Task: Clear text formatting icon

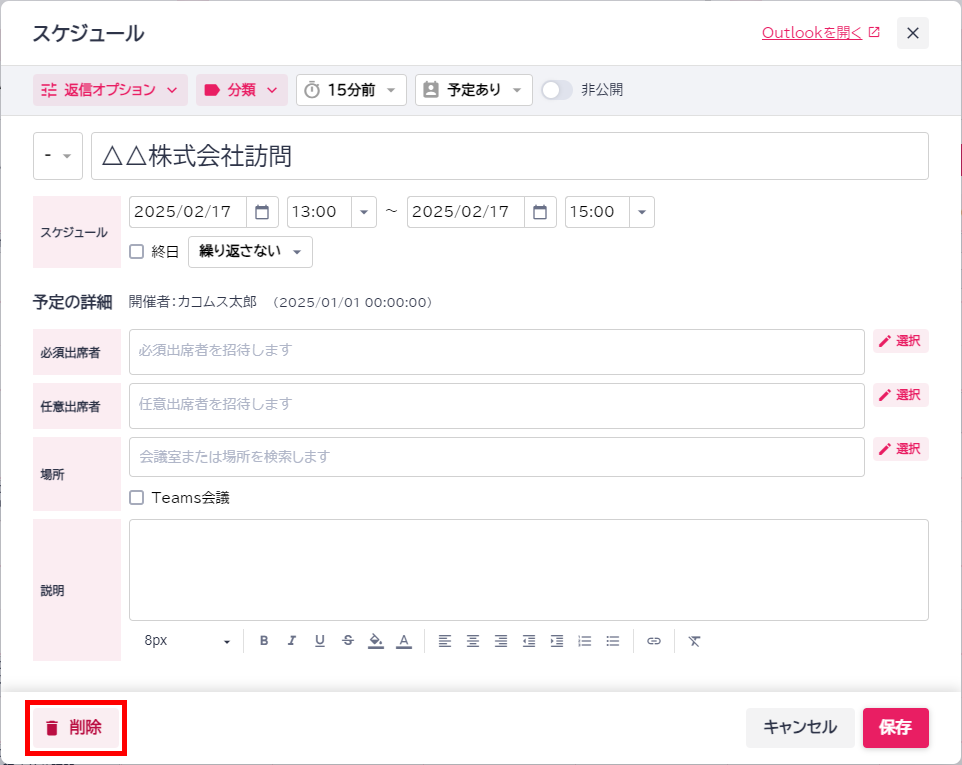Action: pyautogui.click(x=695, y=640)
